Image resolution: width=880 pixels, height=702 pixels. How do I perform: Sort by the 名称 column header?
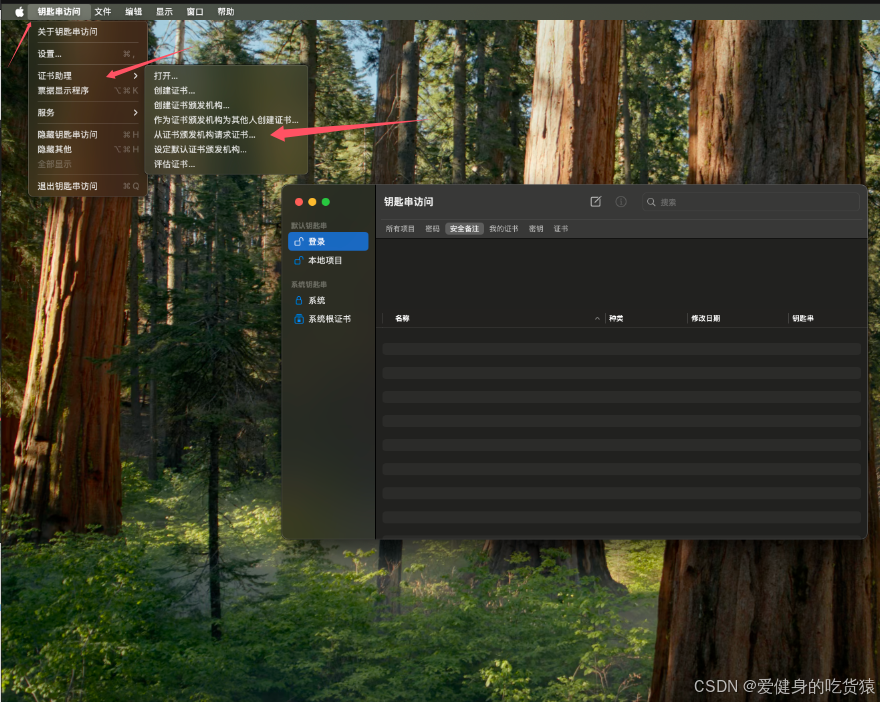402,318
